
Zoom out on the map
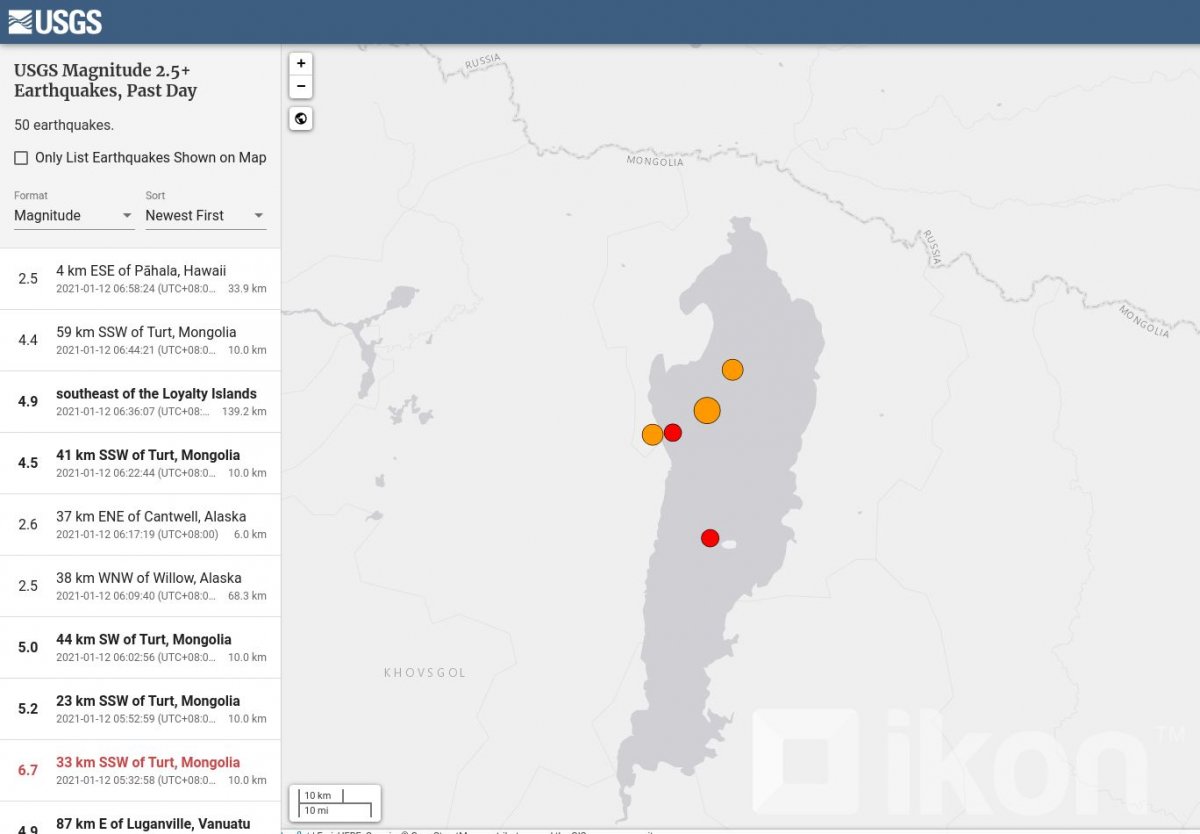(301, 87)
